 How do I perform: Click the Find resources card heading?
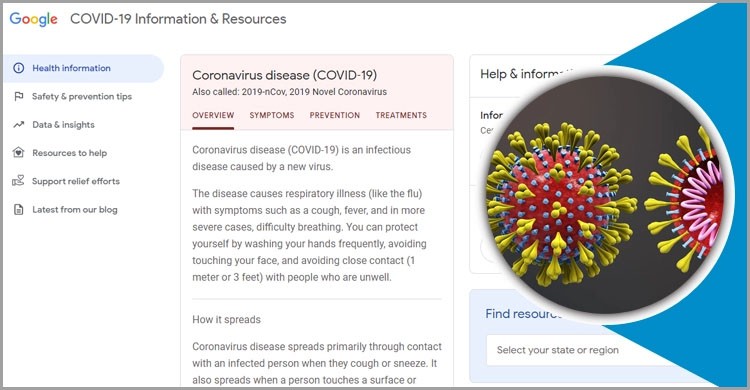(x=524, y=313)
